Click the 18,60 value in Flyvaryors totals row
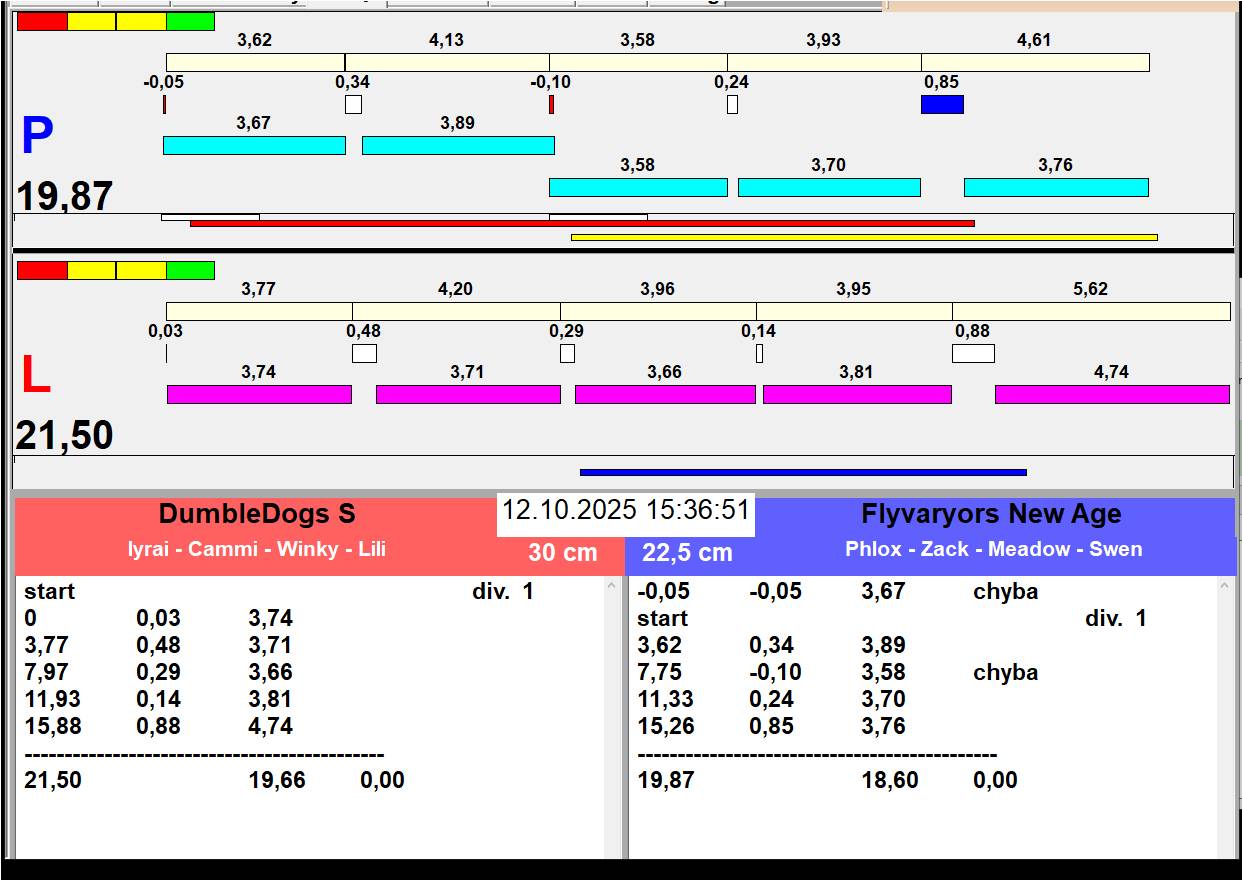Image resolution: width=1242 pixels, height=880 pixels. pyautogui.click(x=890, y=780)
